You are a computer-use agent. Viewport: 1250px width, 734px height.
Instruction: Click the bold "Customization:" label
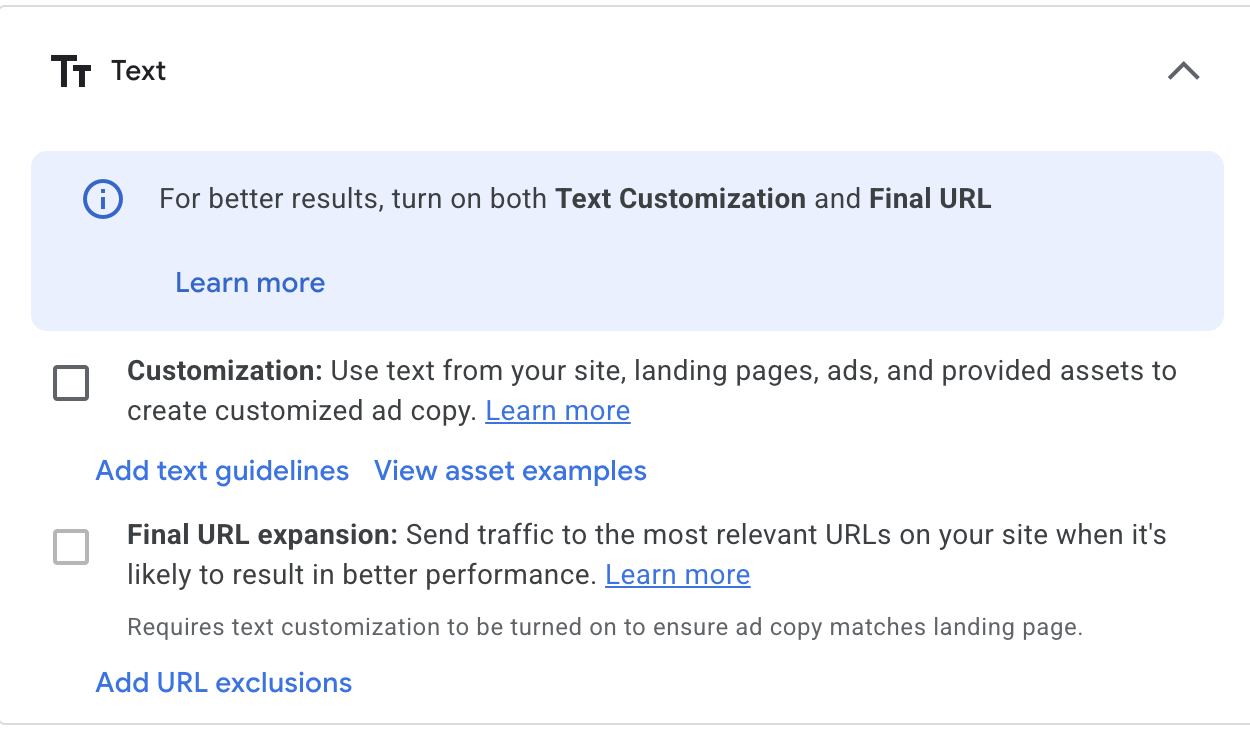point(225,371)
